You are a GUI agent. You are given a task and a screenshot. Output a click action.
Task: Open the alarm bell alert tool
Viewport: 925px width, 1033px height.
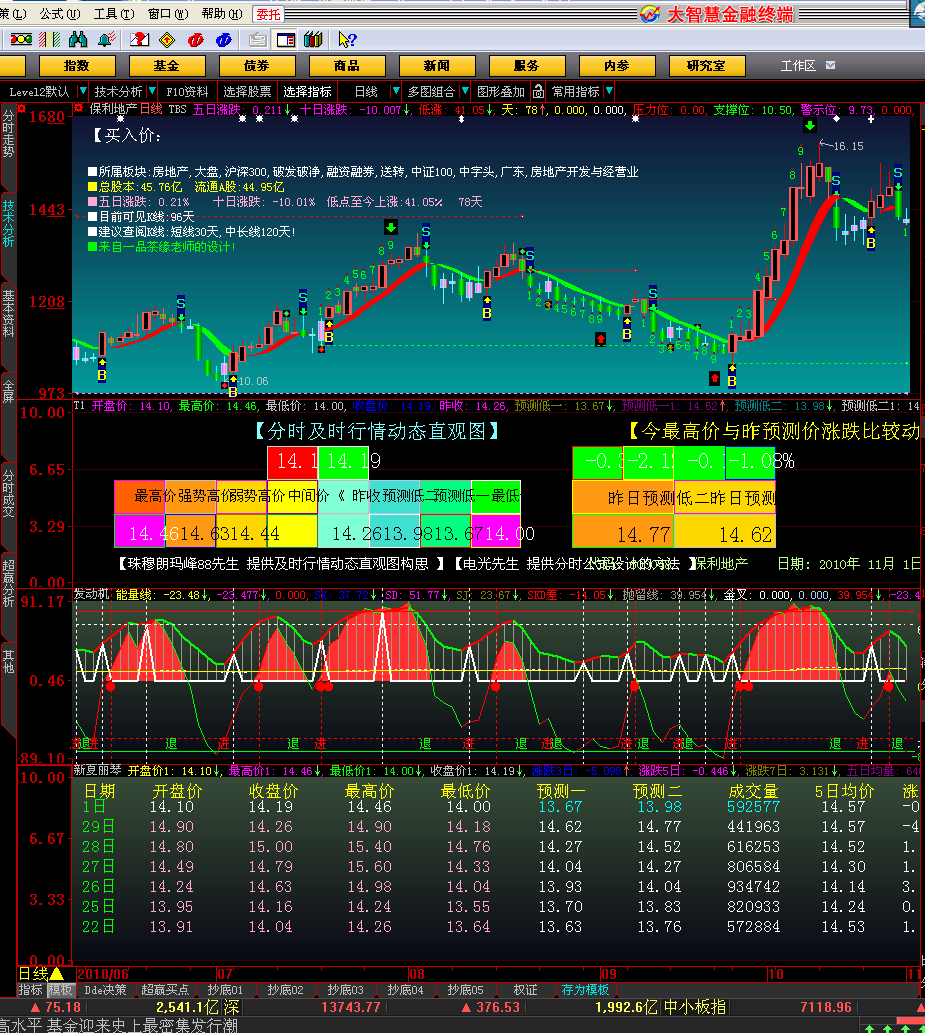coord(107,40)
